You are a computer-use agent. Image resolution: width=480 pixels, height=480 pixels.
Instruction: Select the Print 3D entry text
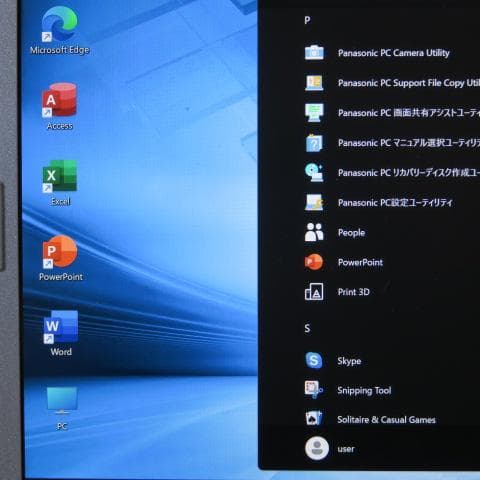coord(354,292)
